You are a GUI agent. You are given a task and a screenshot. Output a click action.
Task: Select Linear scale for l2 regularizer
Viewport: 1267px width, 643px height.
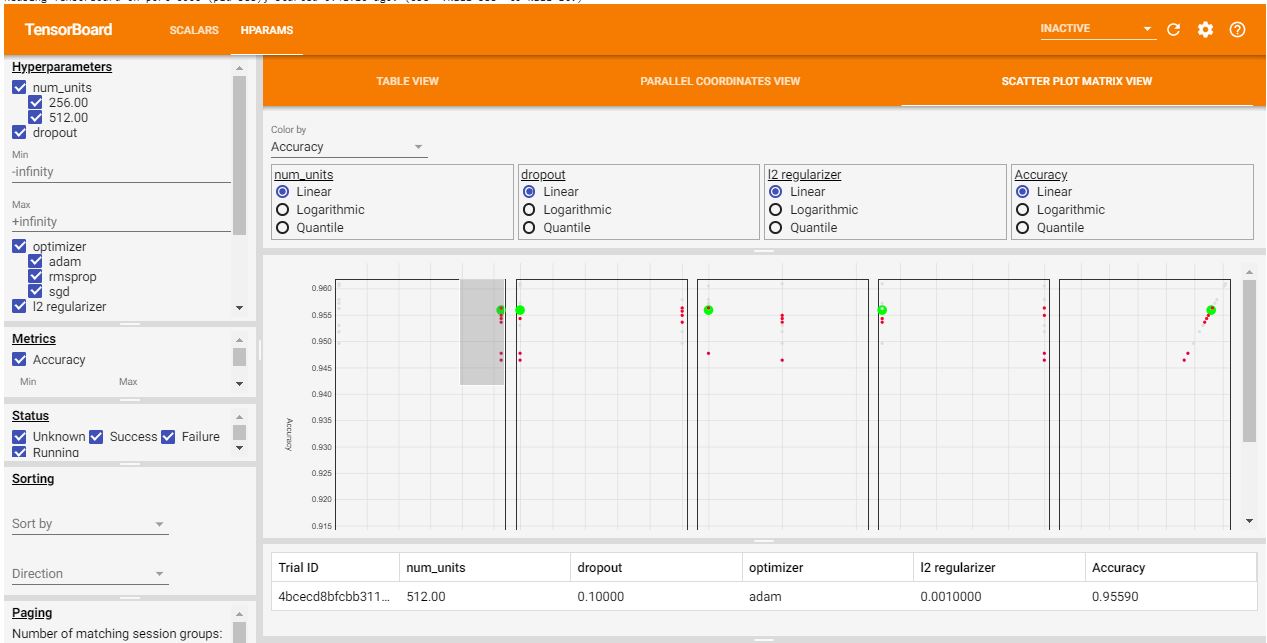pyautogui.click(x=777, y=192)
